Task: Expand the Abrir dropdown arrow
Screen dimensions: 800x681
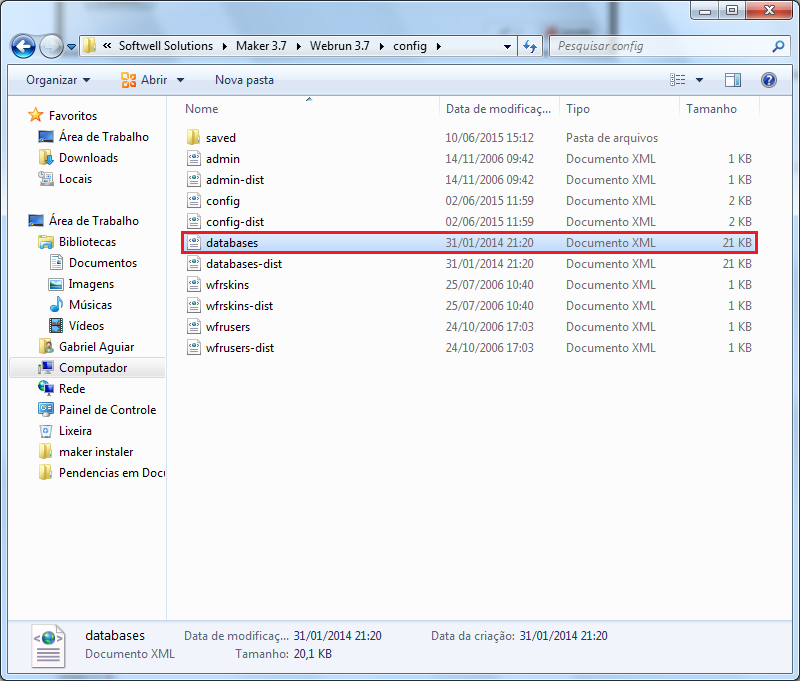Action: [x=180, y=80]
